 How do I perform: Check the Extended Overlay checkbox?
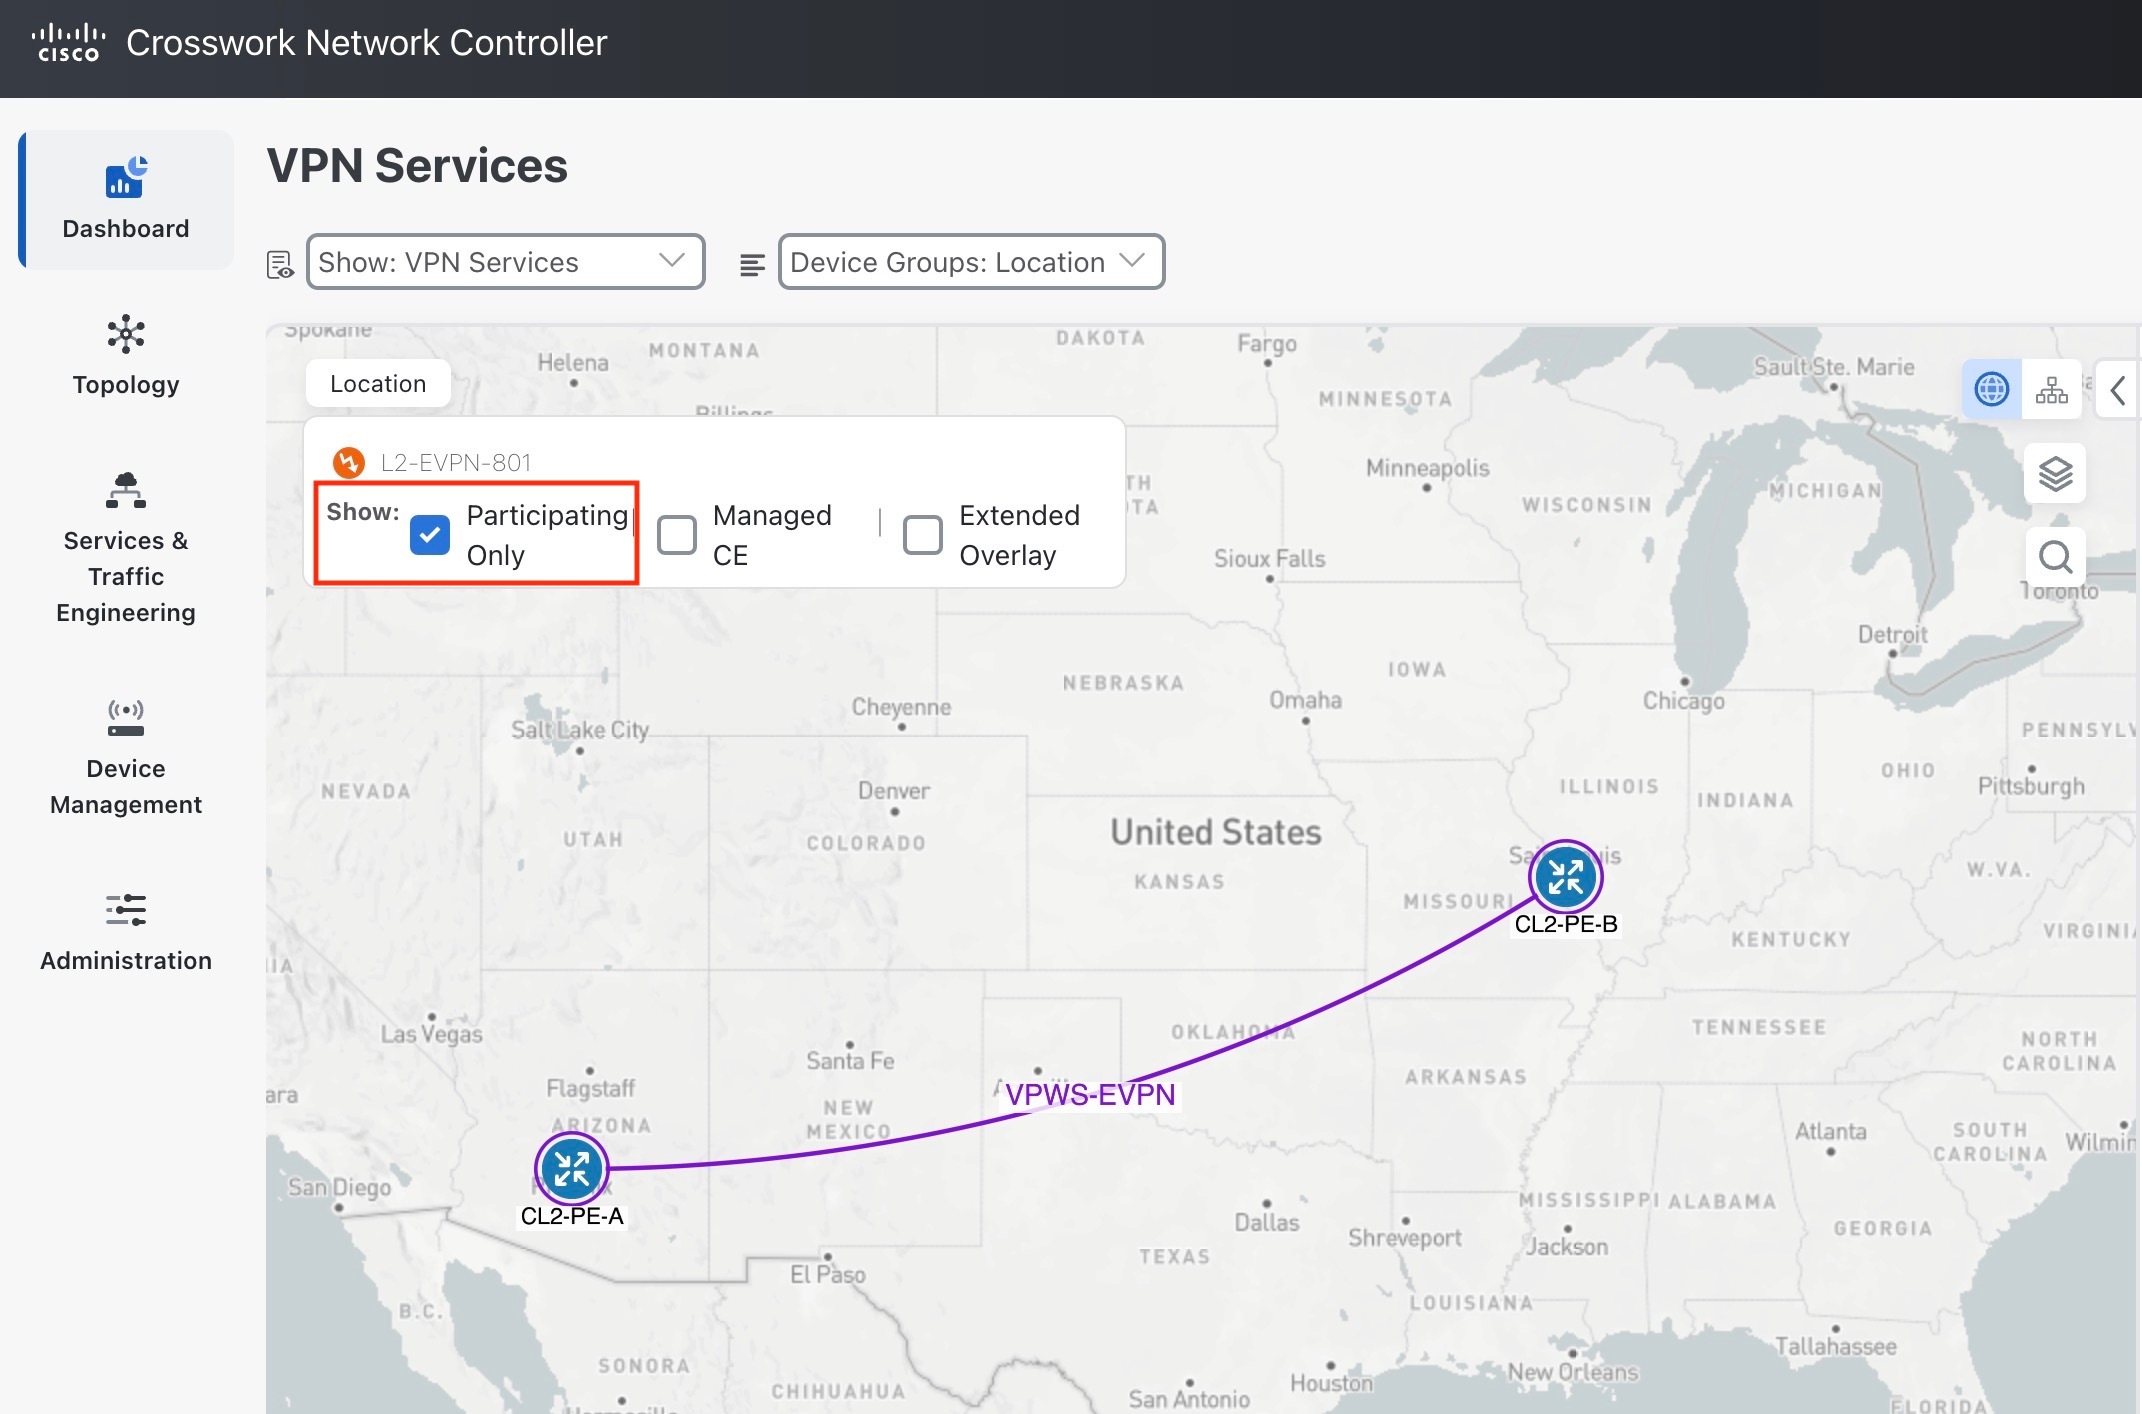[922, 535]
